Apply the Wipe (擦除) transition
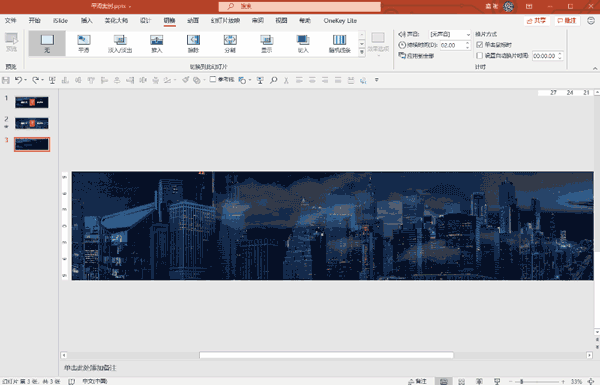 193,44
